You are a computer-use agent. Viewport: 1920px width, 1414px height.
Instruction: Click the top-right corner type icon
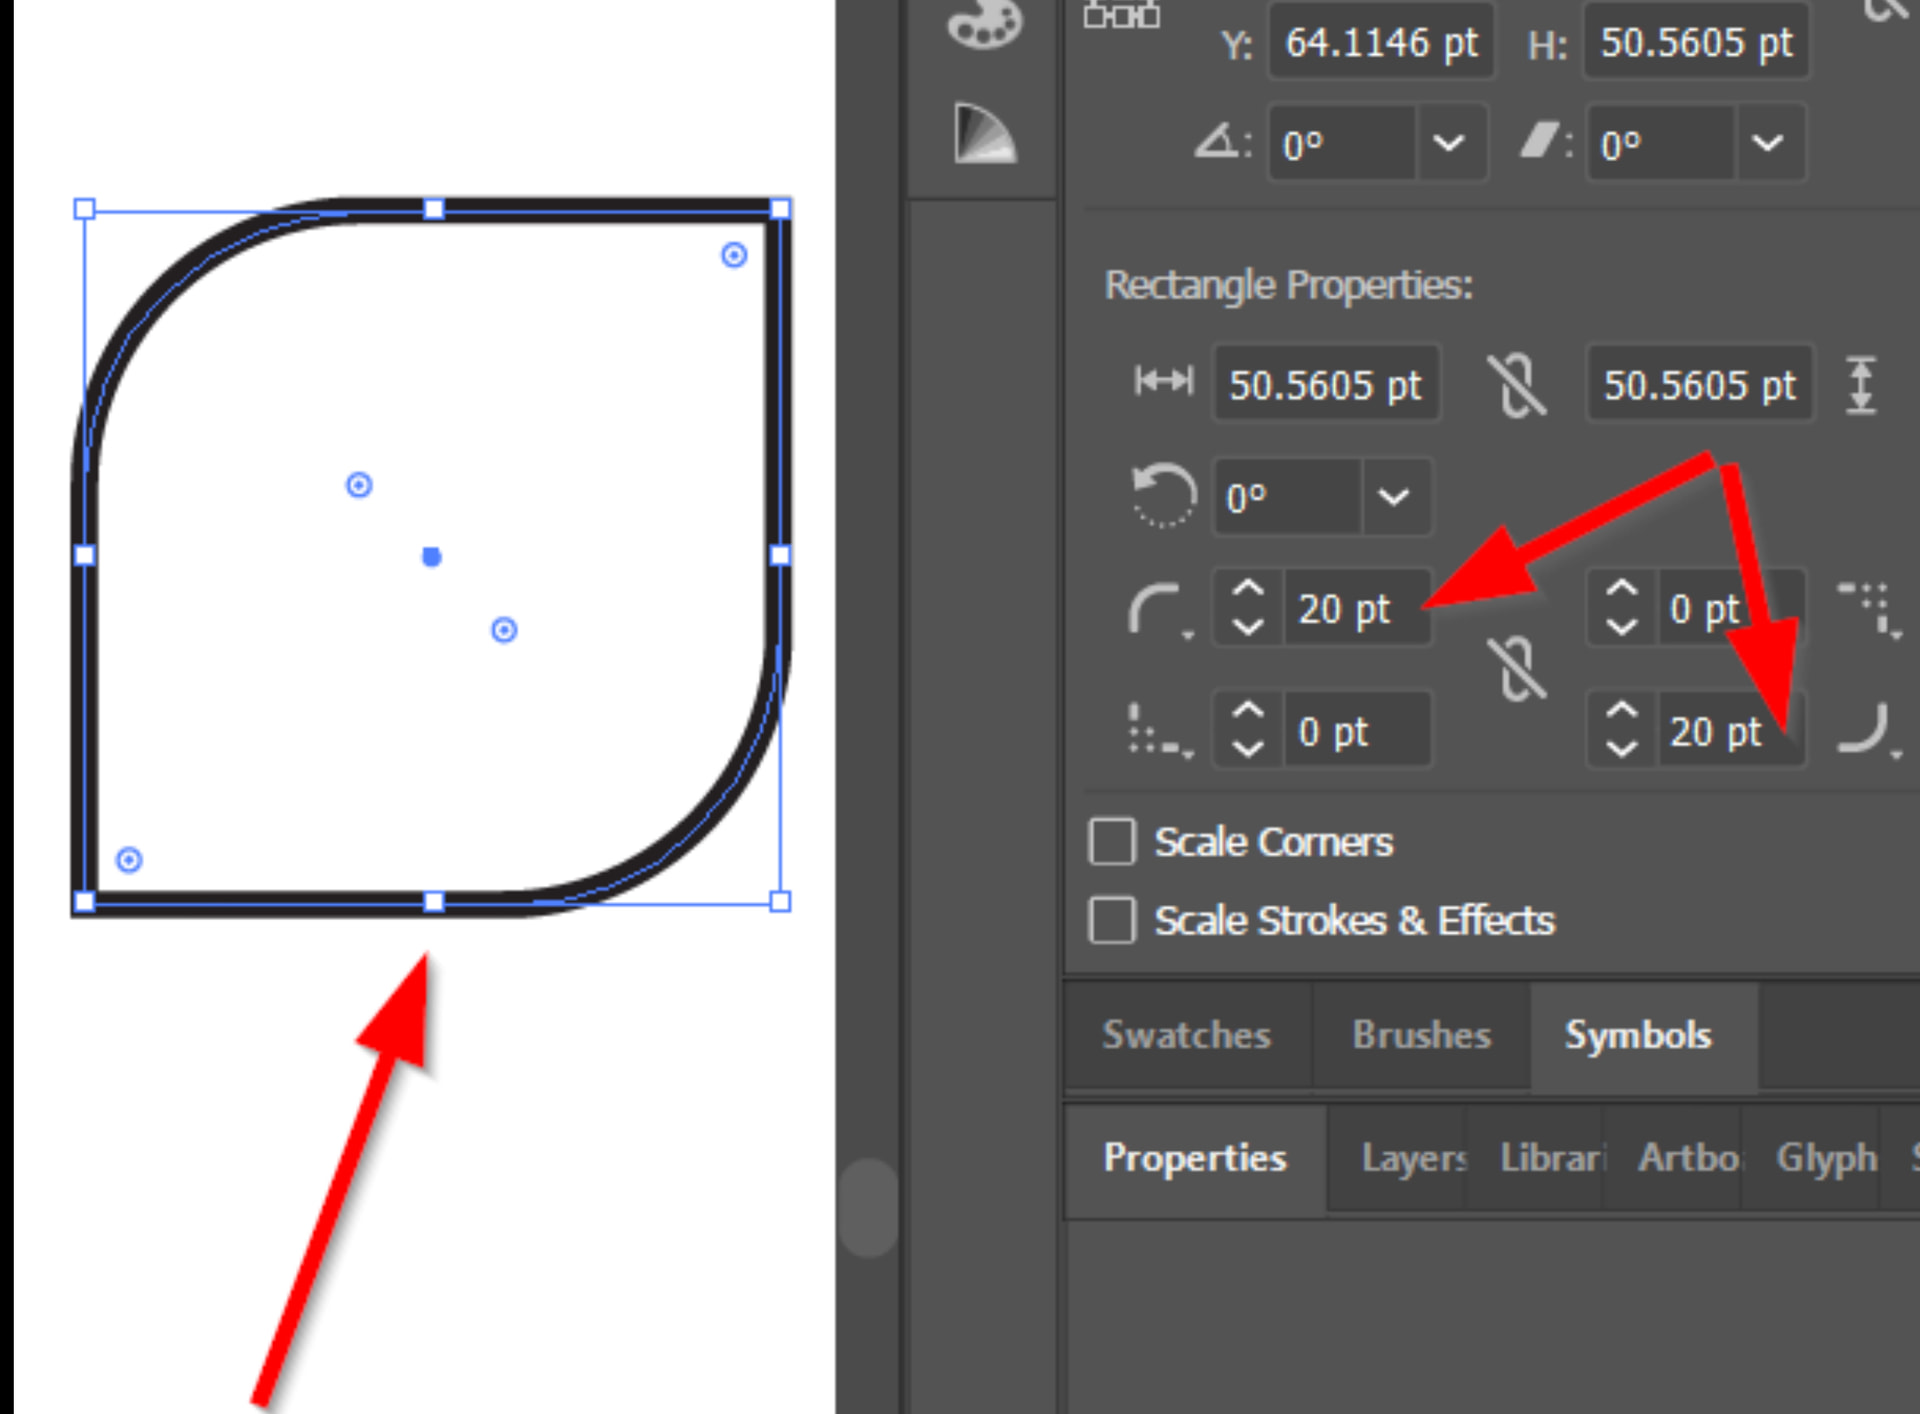click(x=1866, y=608)
